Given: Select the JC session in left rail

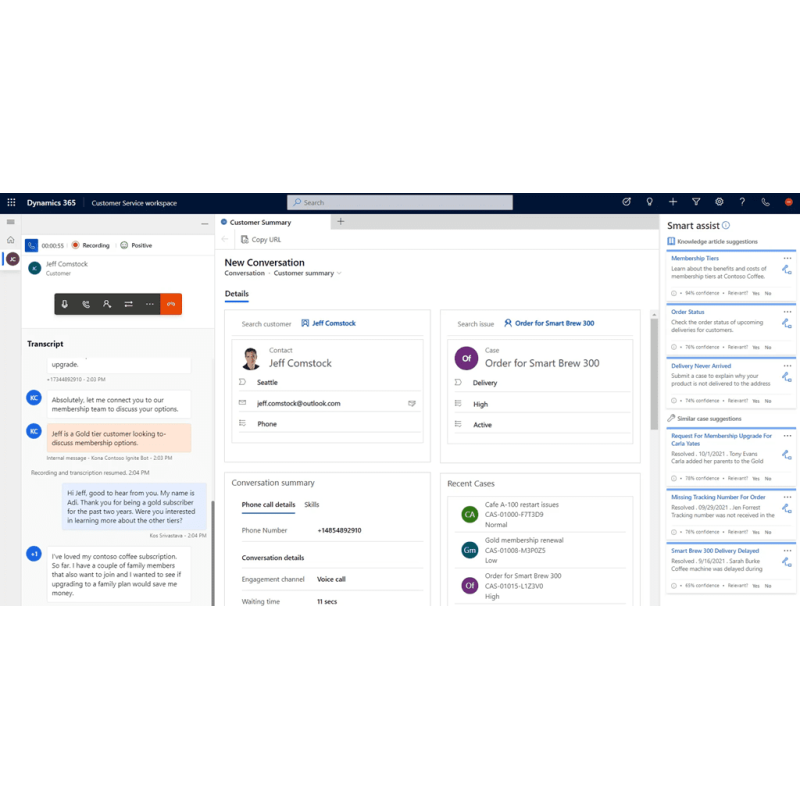Looking at the screenshot, I should pos(13,259).
